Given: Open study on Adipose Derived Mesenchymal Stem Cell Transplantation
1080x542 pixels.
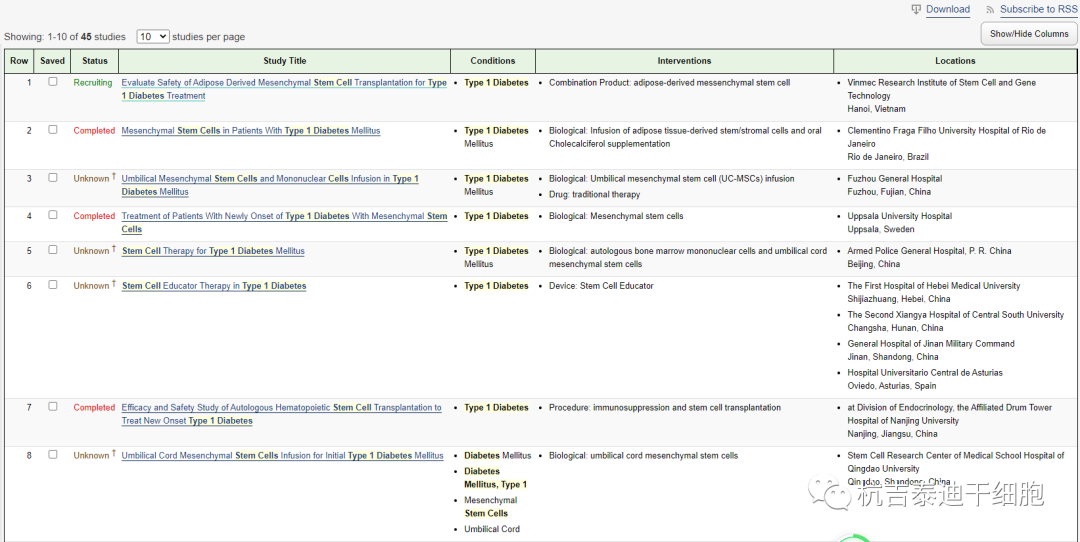Looking at the screenshot, I should (284, 90).
